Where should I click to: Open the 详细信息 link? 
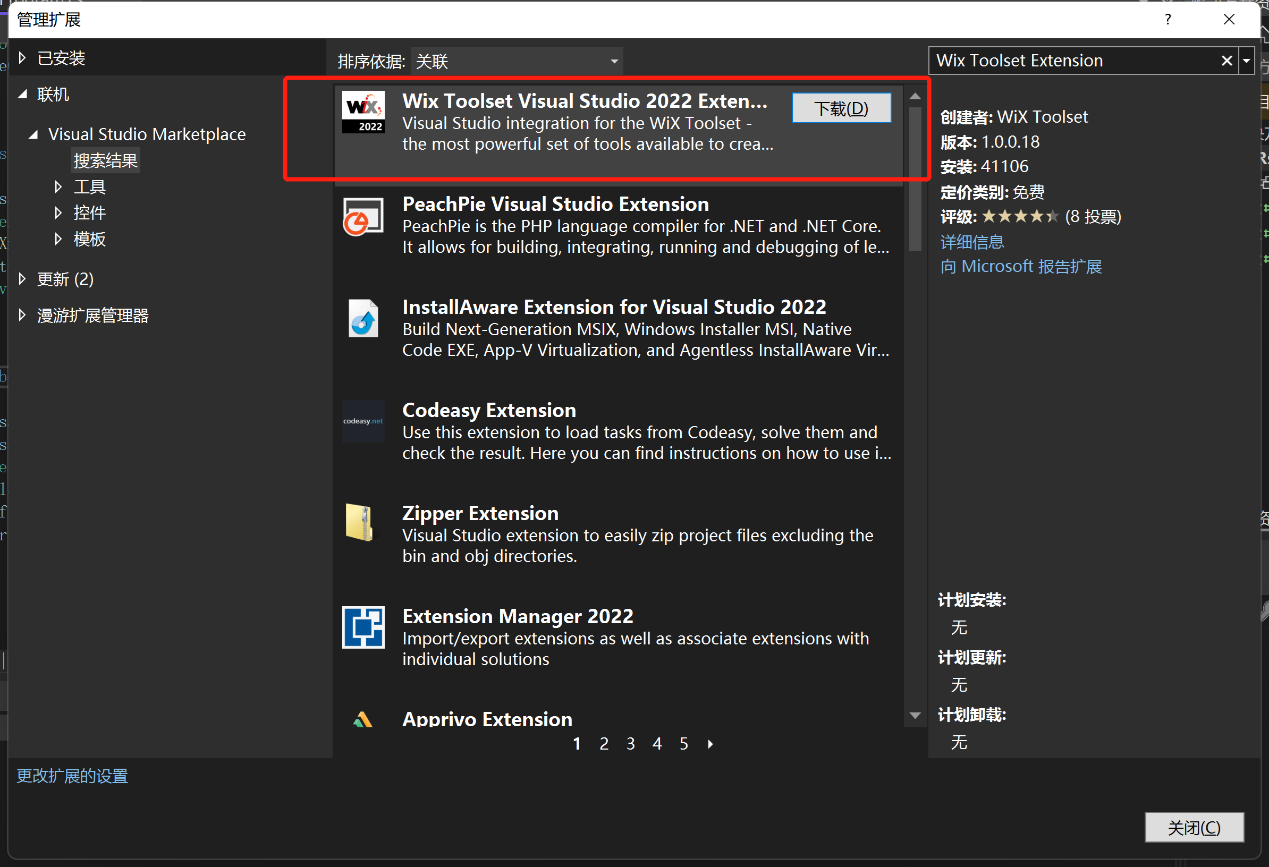(971, 241)
